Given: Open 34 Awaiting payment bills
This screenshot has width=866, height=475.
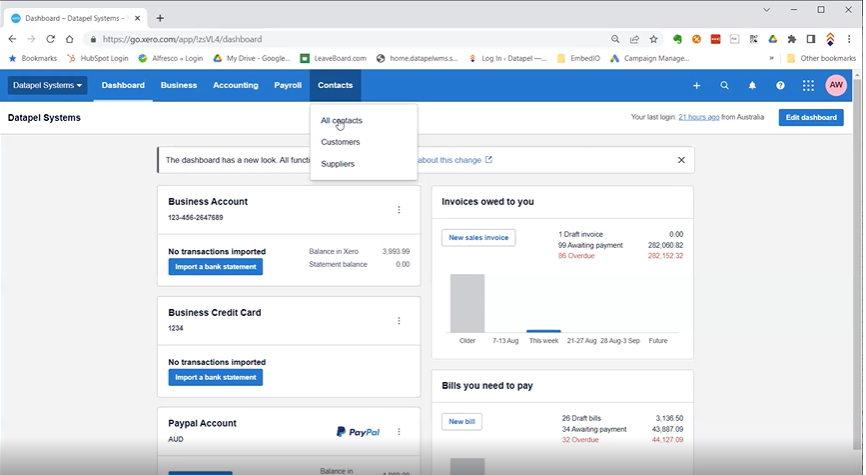Looking at the screenshot, I should point(594,429).
